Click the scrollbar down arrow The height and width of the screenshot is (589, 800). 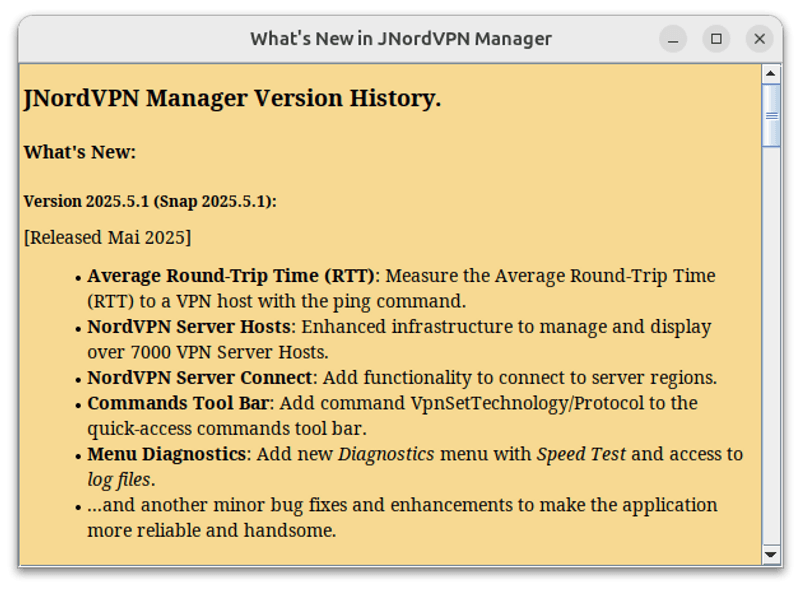770,555
